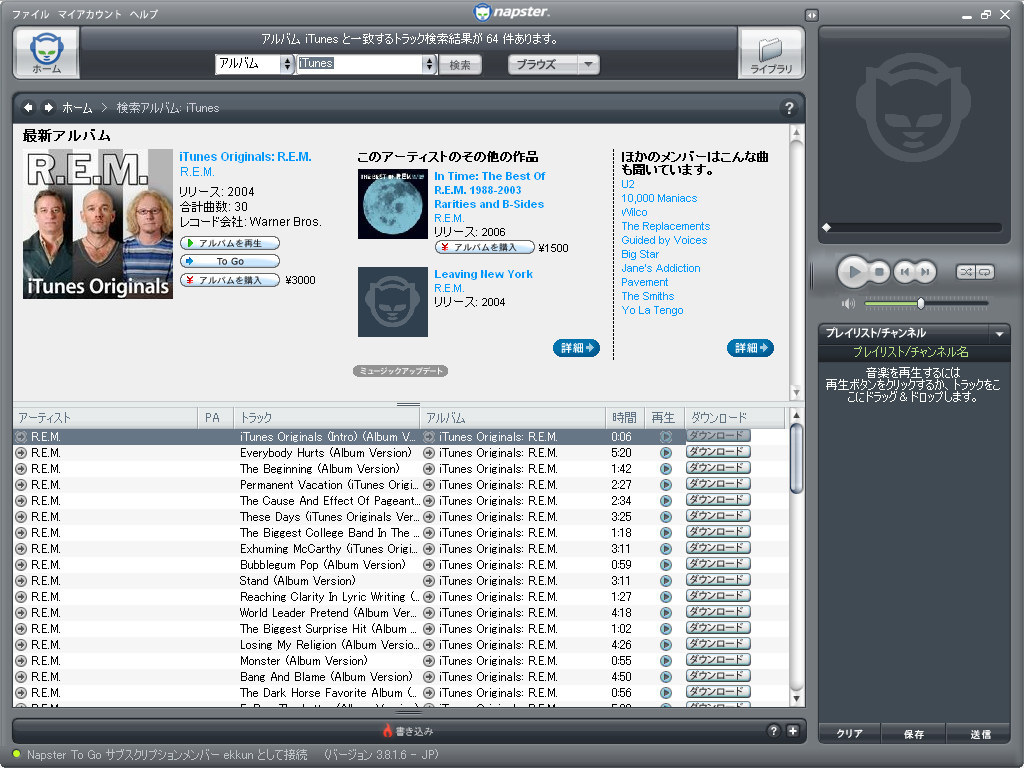Click the Napster home (ホーム) cat icon
The image size is (1024, 768).
(x=46, y=52)
